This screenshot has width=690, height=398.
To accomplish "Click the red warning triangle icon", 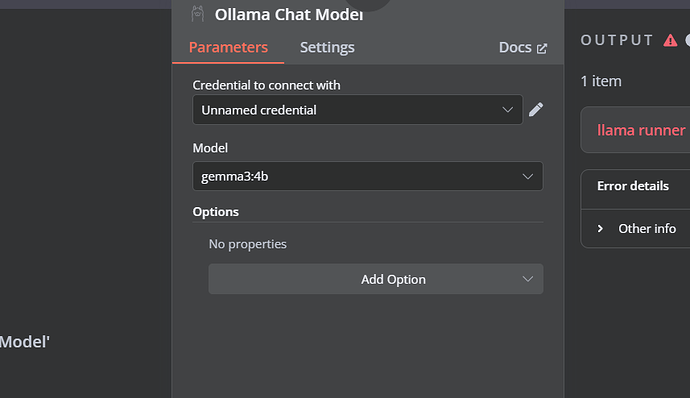I will tap(670, 41).
